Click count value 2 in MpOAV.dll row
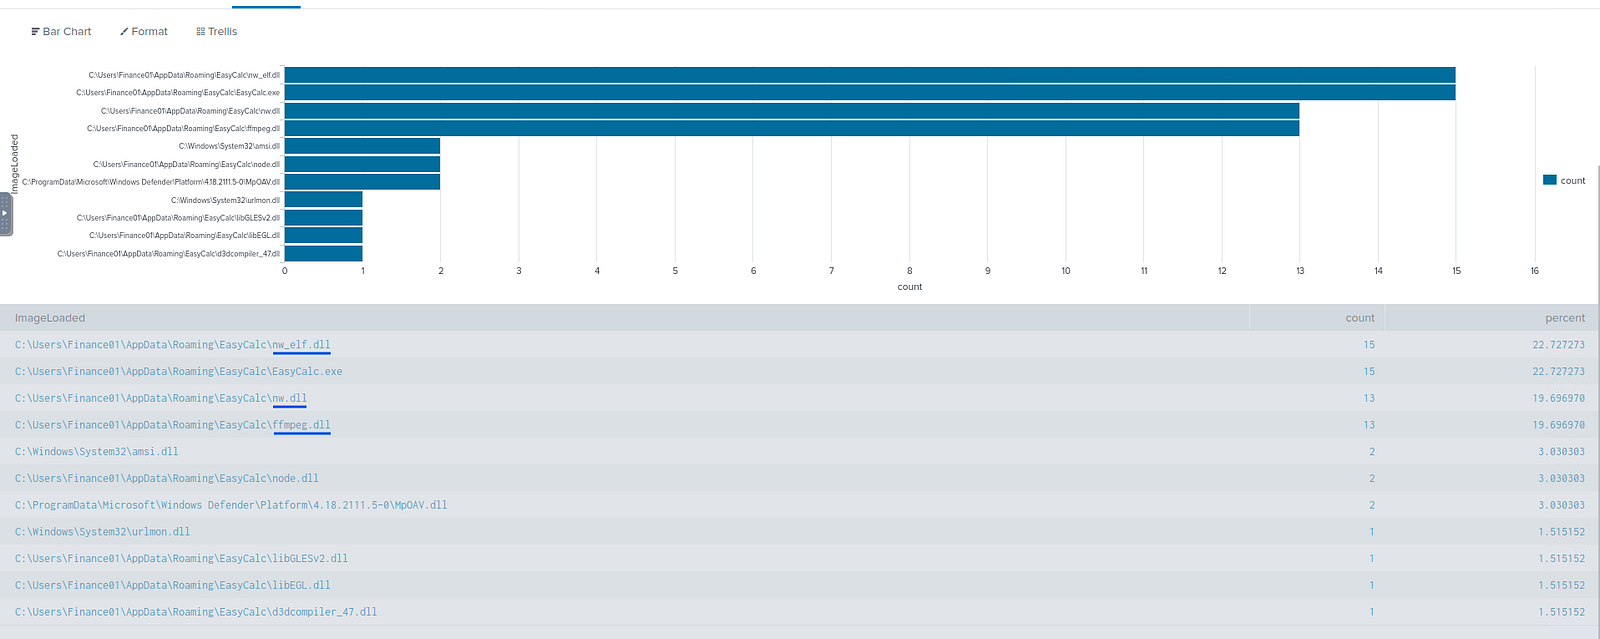The width and height of the screenshot is (1600, 639). (x=1372, y=505)
